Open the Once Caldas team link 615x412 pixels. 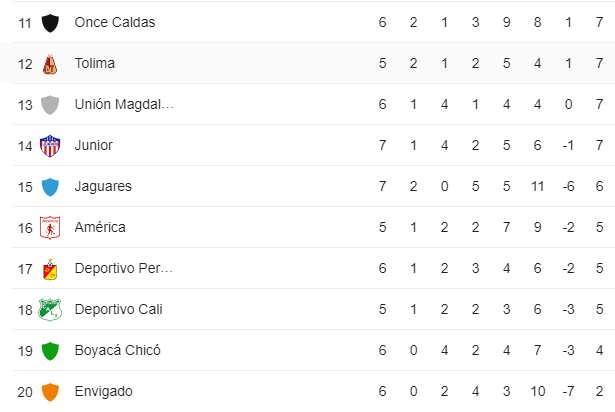click(x=115, y=22)
